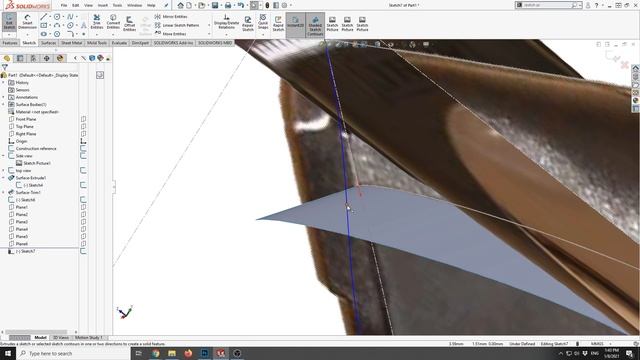Open the Edit menu
Image resolution: width=640 pixels, height=360 pixels.
(76, 5)
